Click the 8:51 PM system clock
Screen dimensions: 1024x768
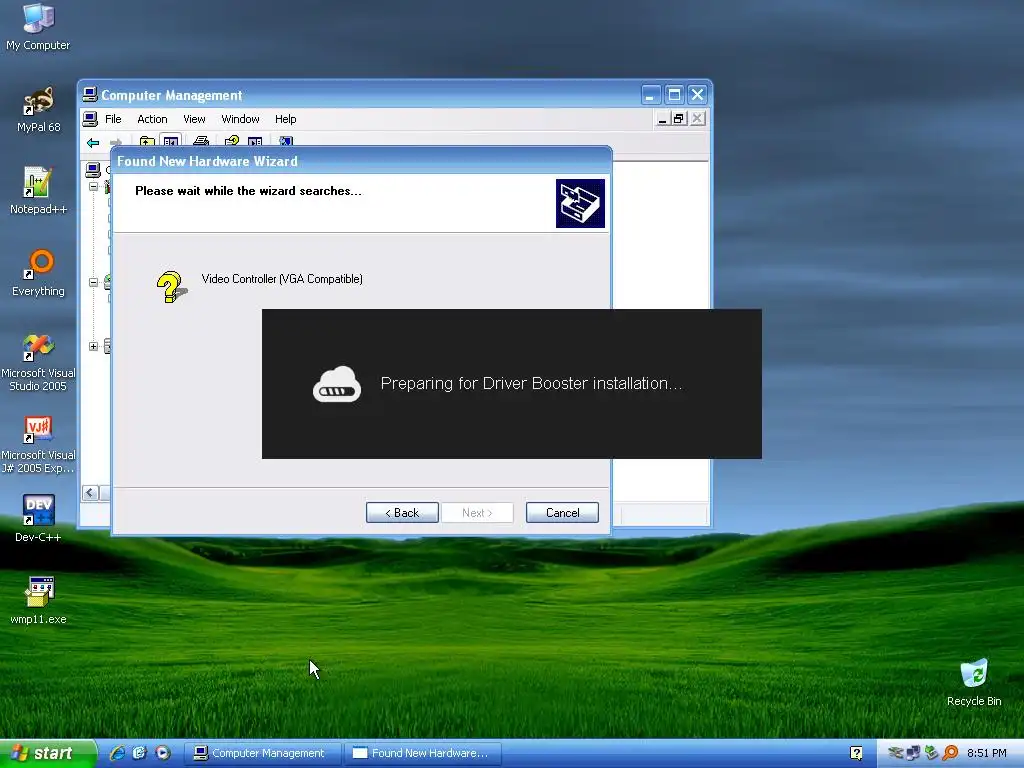point(986,753)
